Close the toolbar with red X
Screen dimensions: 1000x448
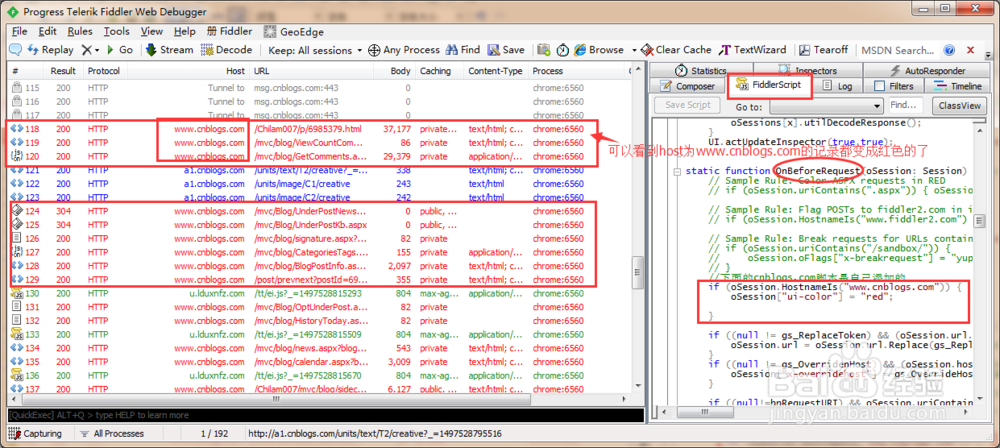pos(971,50)
